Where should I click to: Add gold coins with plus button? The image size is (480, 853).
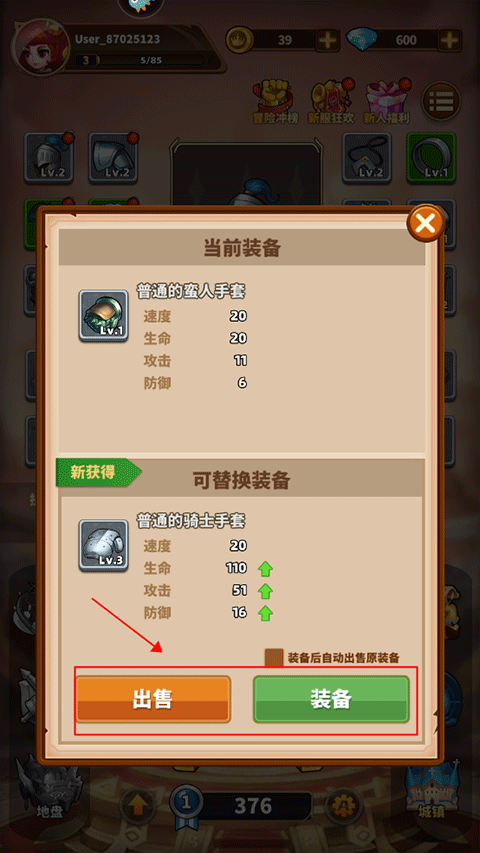(328, 40)
